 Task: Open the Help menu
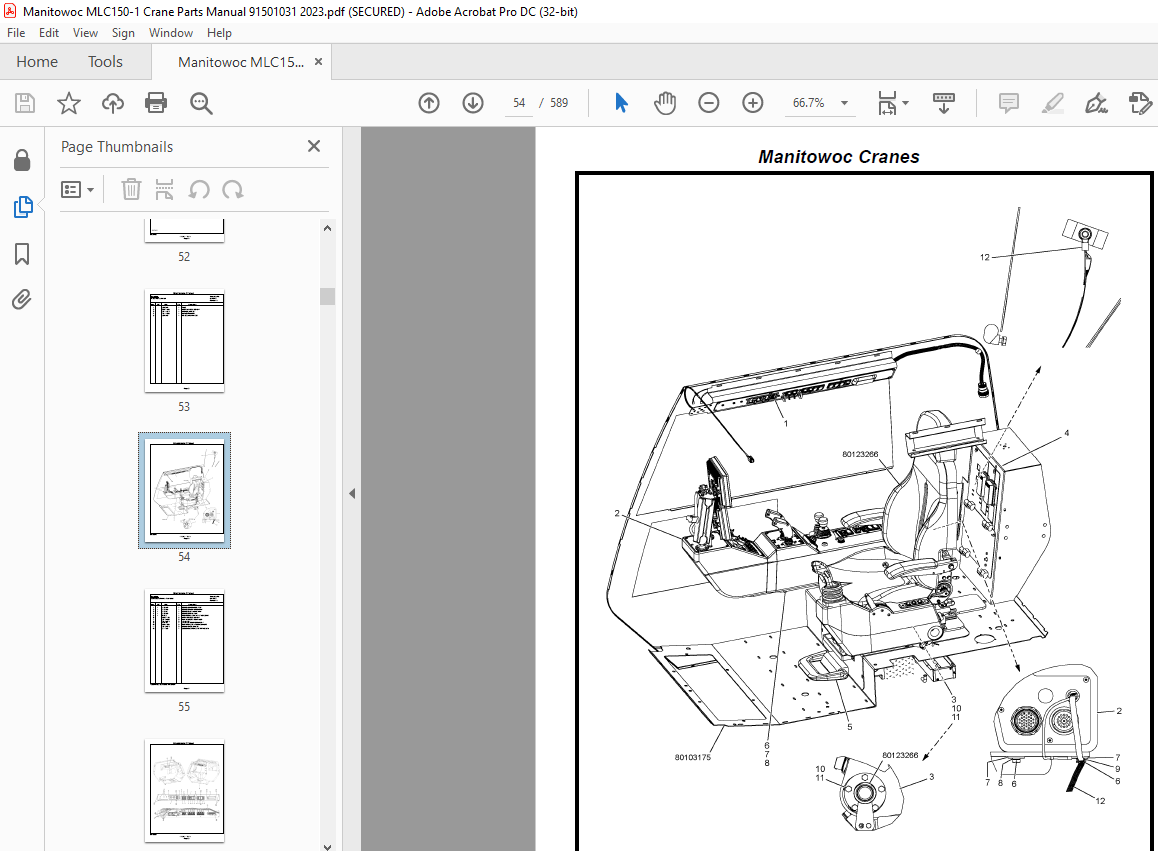(x=219, y=33)
